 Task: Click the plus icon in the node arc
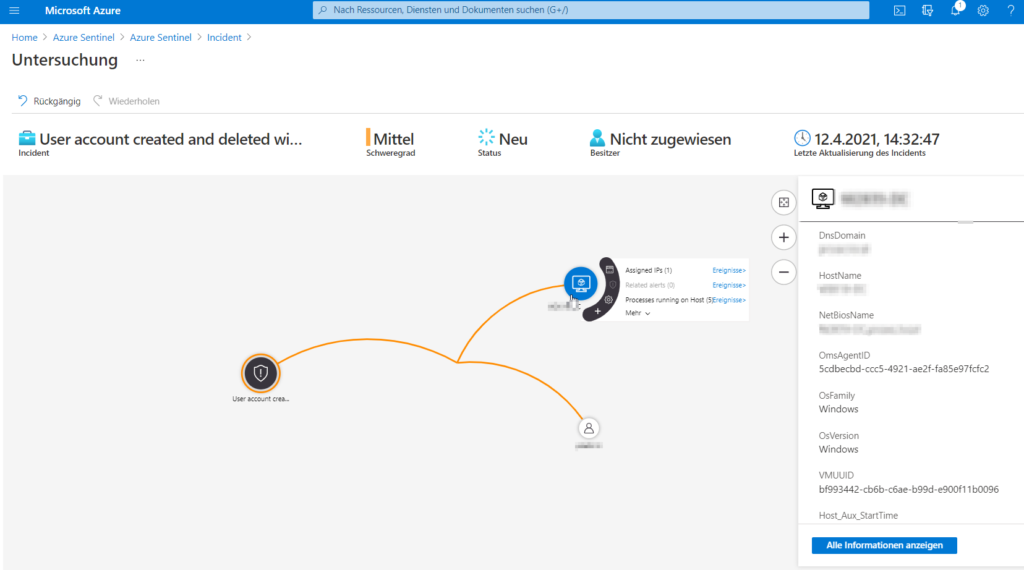pos(598,311)
